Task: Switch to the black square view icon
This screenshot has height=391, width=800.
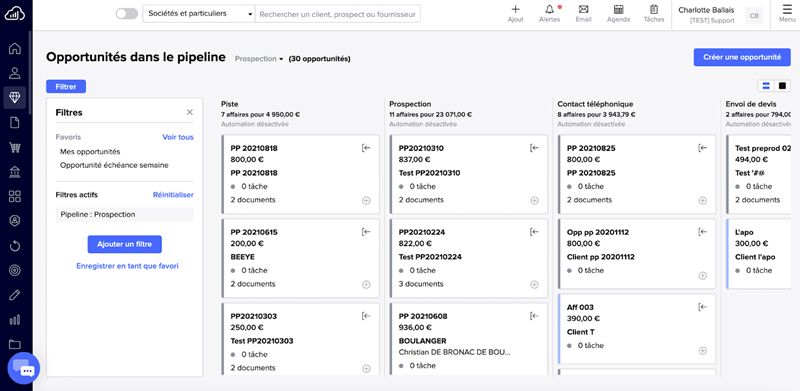Action: pos(782,86)
